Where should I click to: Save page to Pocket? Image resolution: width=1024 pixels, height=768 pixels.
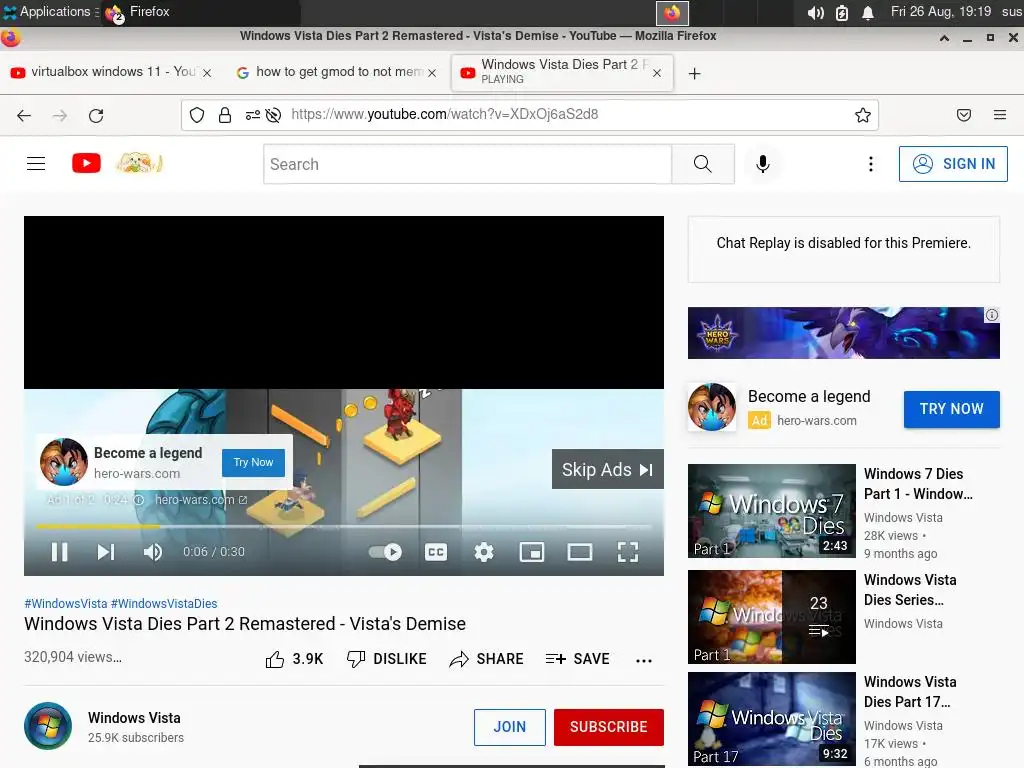tap(964, 116)
